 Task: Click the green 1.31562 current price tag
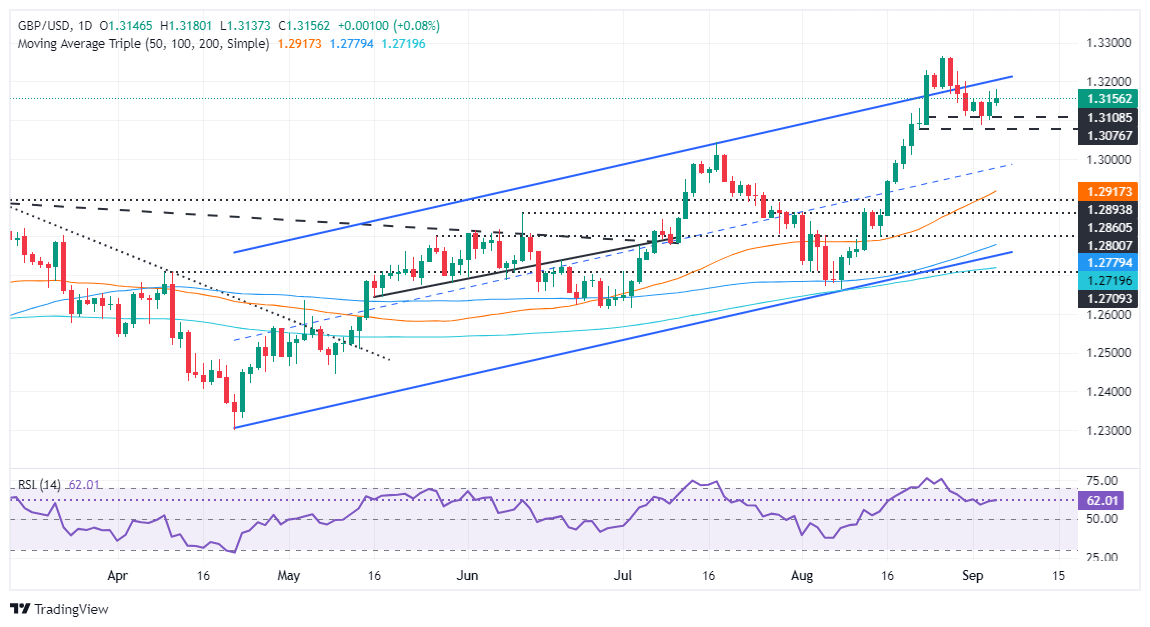tap(1110, 98)
